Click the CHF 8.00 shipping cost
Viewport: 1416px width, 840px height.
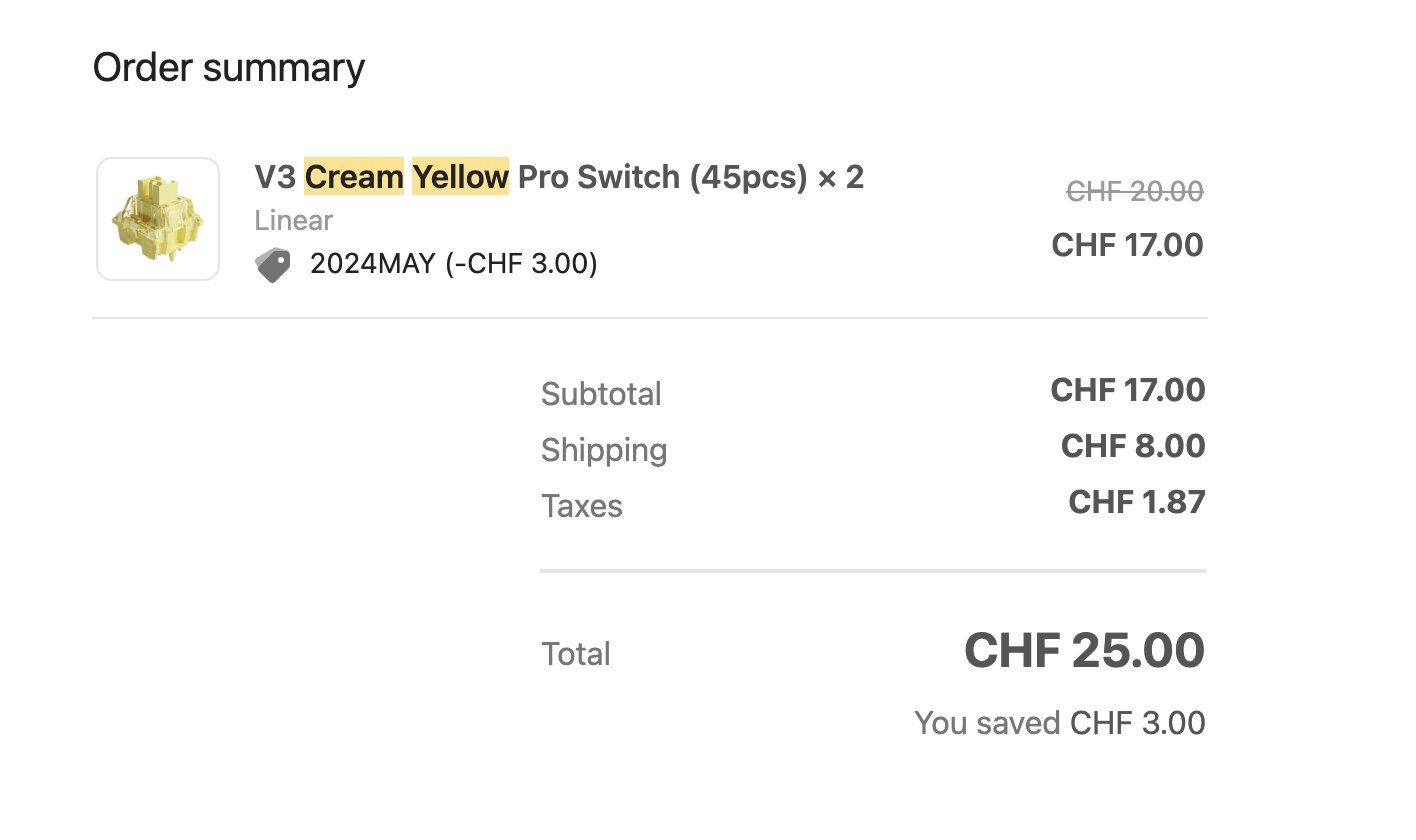coord(1133,446)
